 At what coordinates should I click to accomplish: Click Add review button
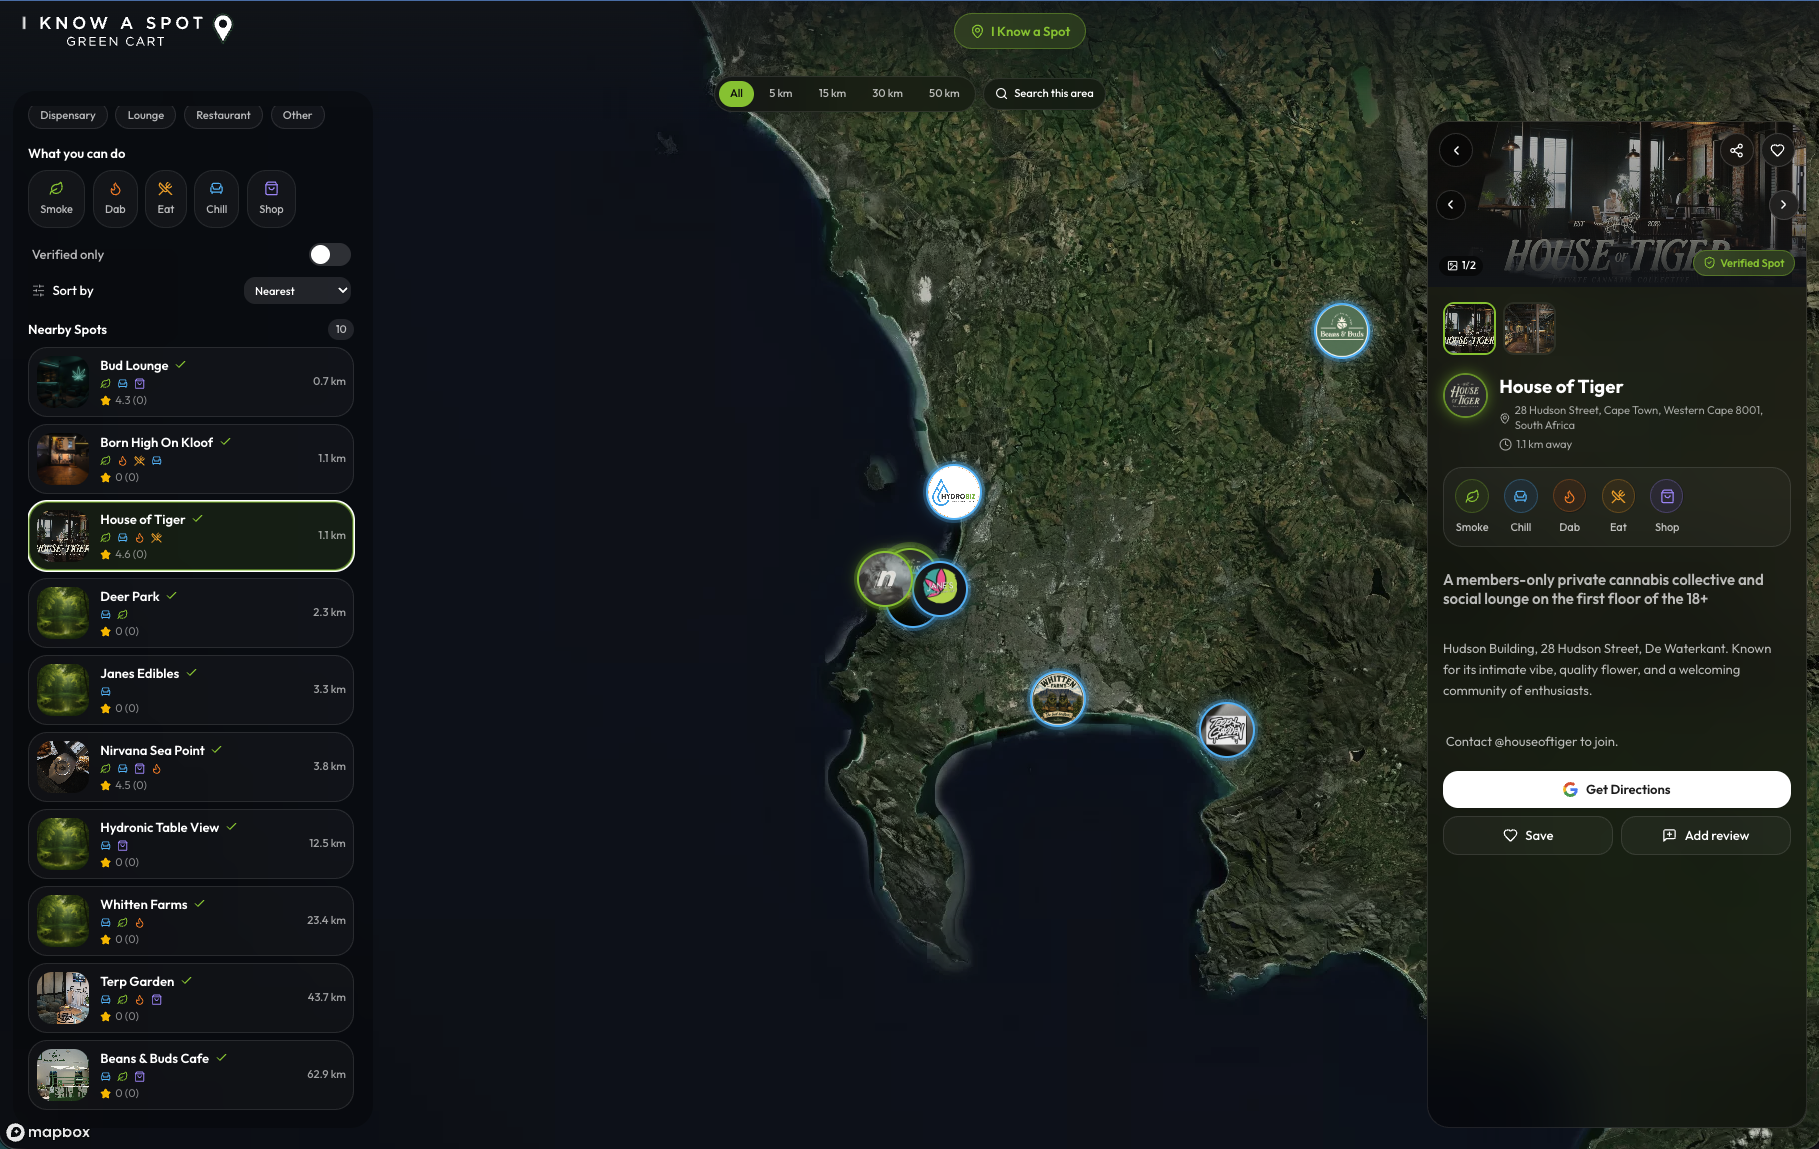[1705, 835]
